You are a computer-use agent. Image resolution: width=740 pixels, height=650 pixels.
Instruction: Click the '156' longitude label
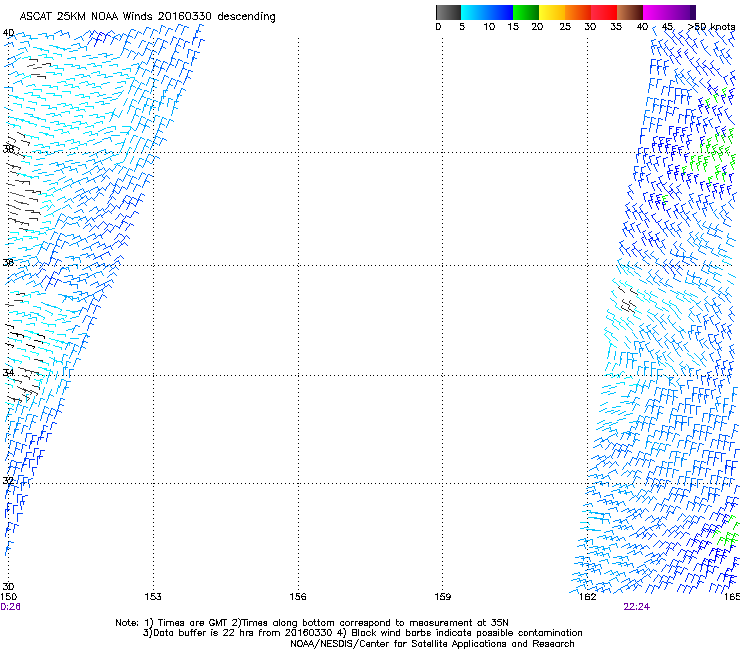(298, 597)
